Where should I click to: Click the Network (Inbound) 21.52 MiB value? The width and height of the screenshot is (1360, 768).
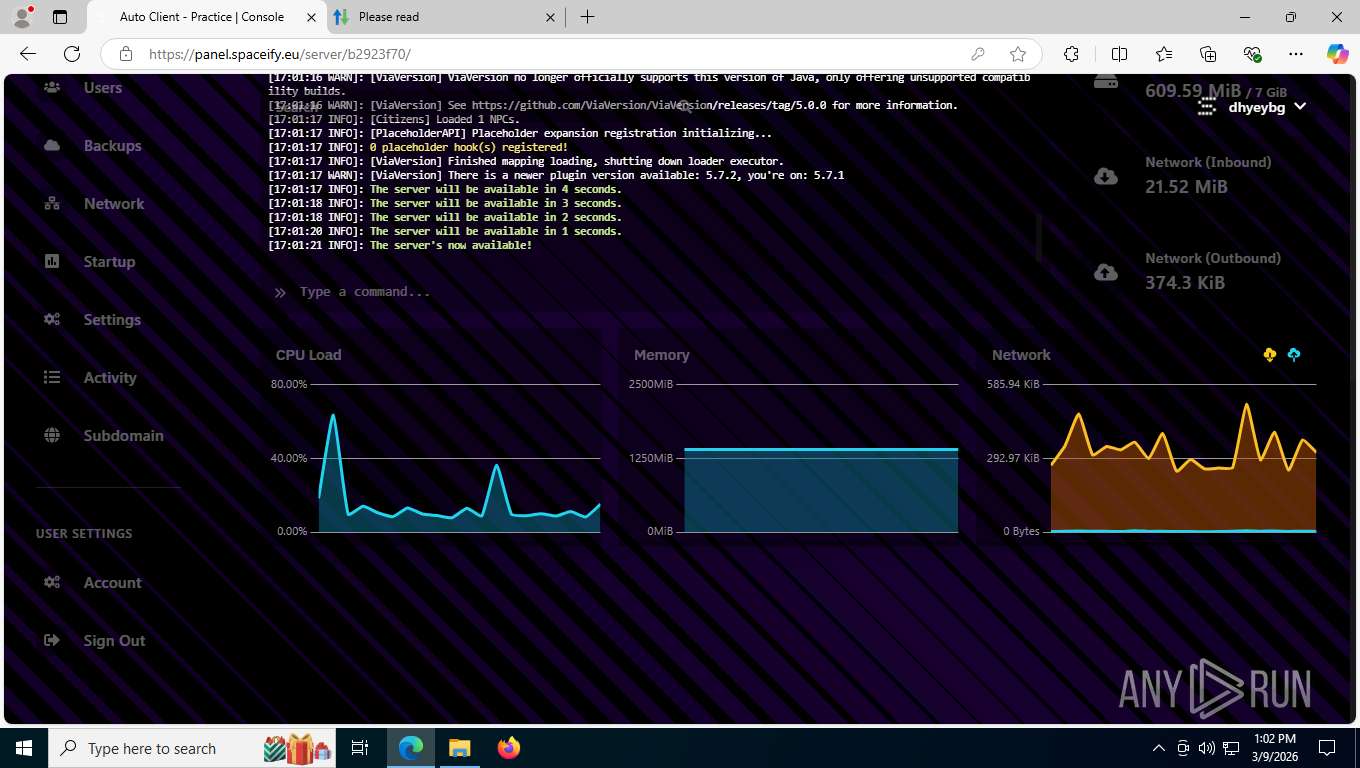coord(1186,187)
